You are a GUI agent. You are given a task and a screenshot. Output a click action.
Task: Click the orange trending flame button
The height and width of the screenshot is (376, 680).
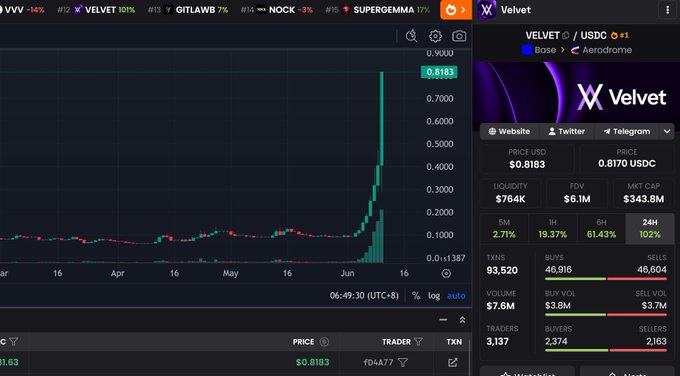(x=456, y=10)
